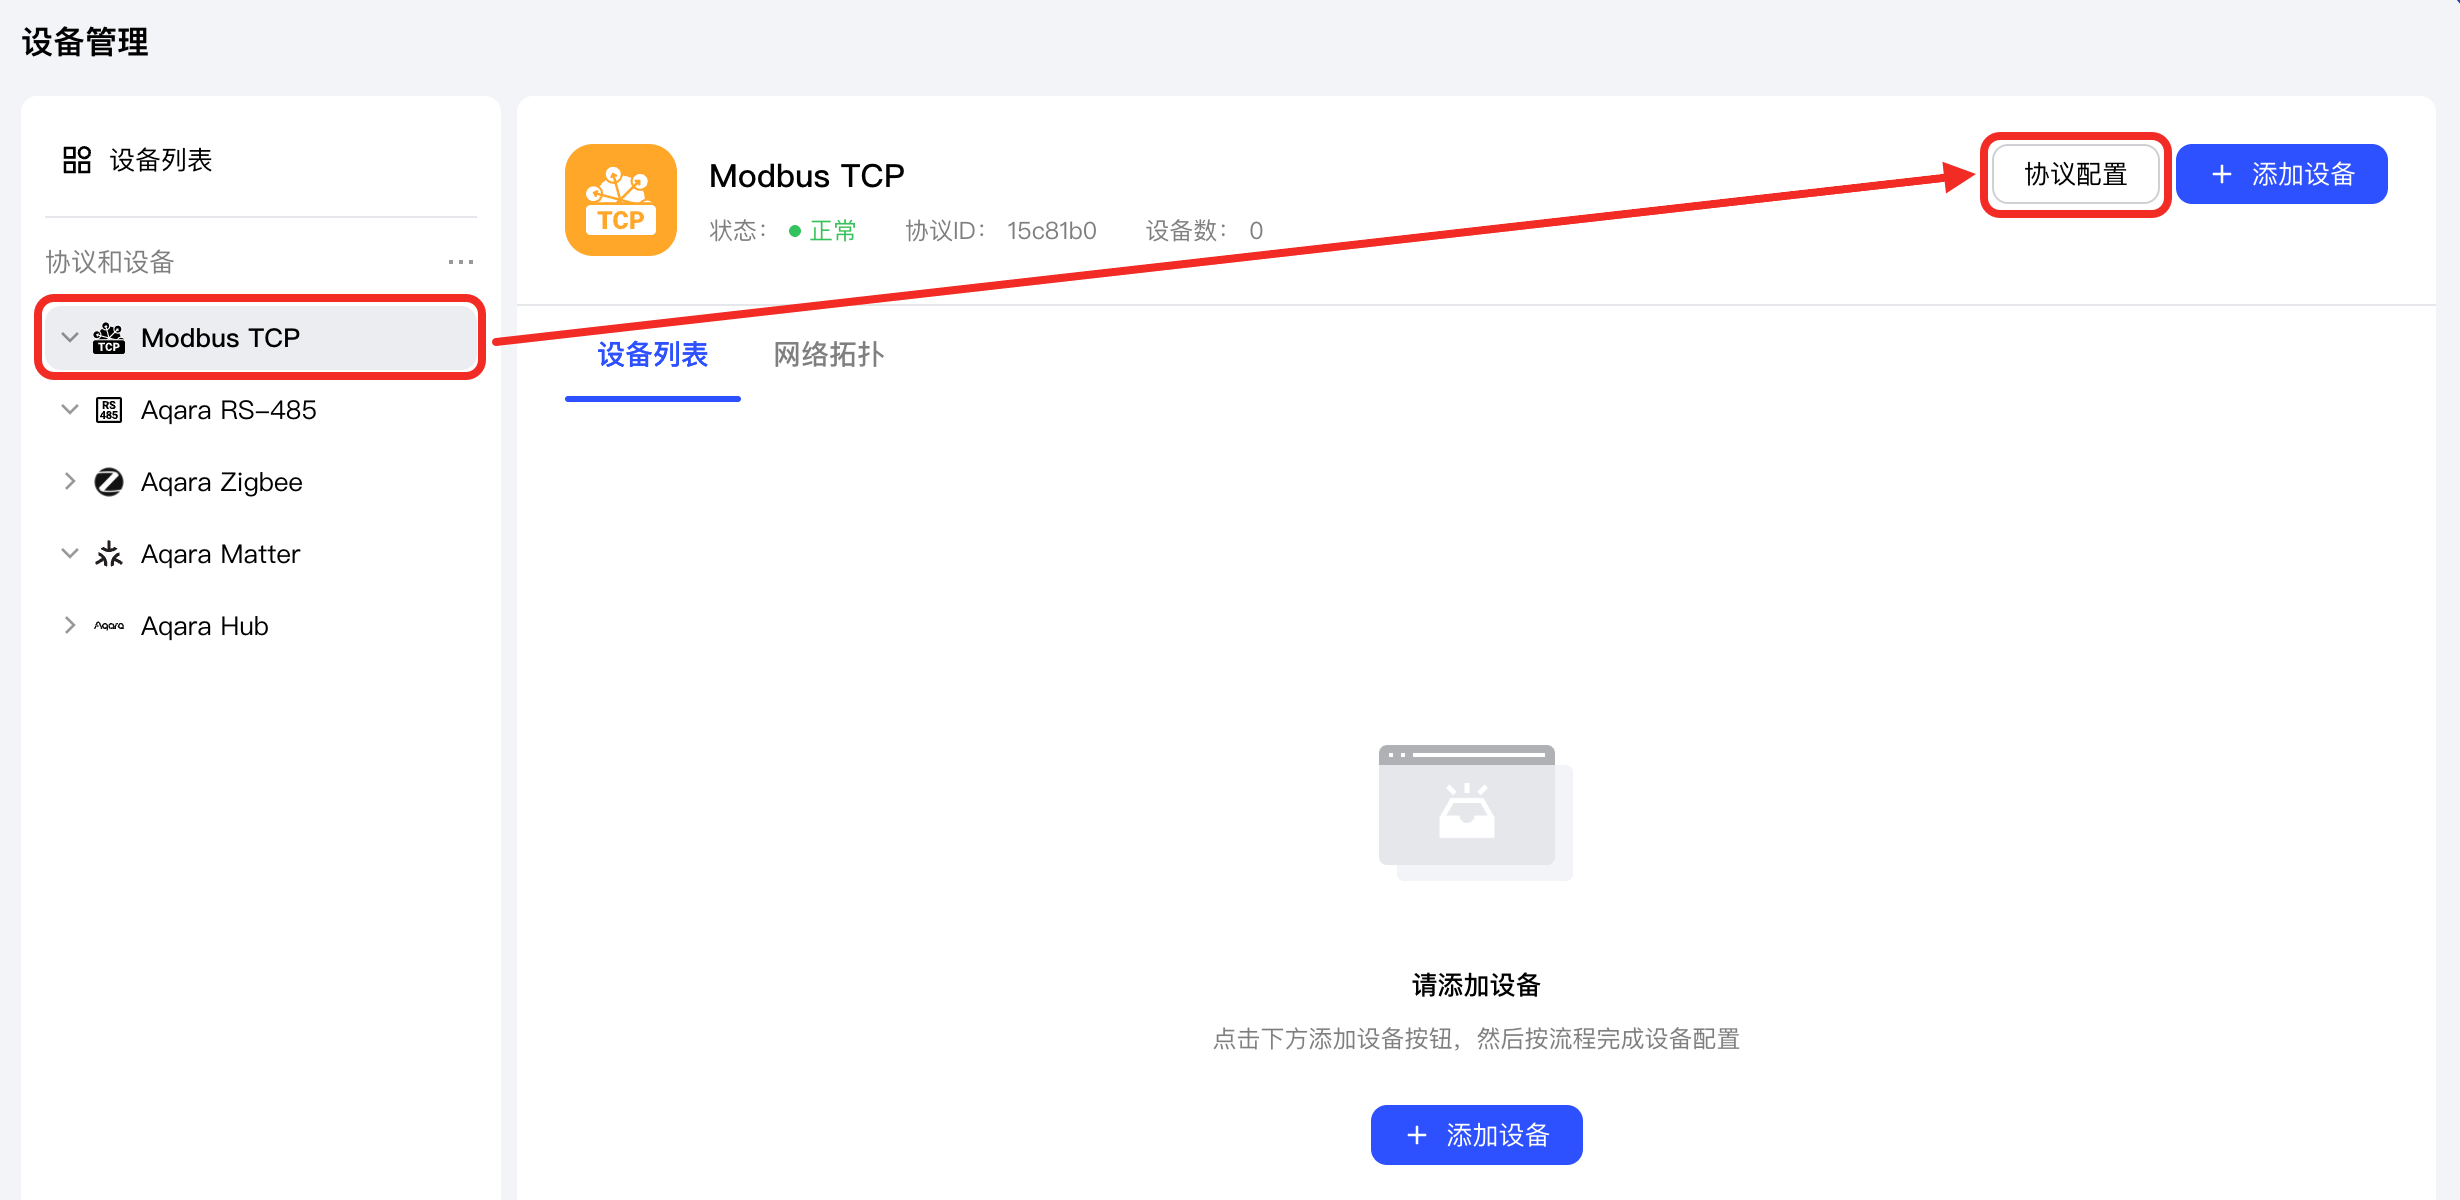Select Aqara Zigbee in the protocol tree

[261, 482]
